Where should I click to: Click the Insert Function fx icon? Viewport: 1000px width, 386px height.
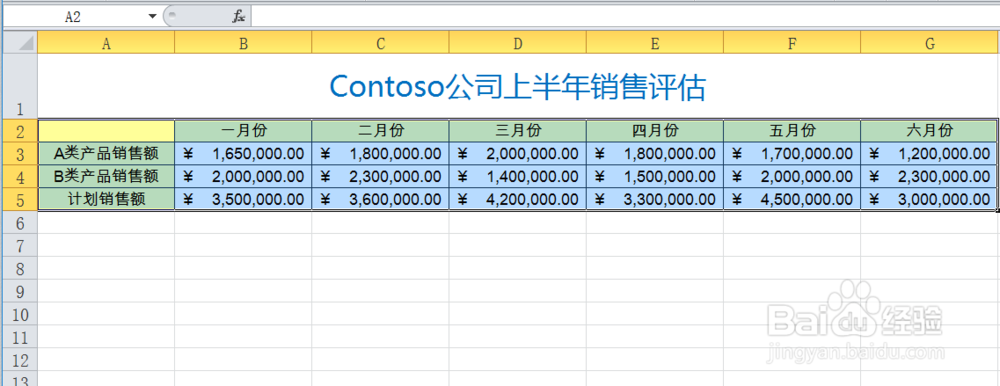[x=239, y=17]
